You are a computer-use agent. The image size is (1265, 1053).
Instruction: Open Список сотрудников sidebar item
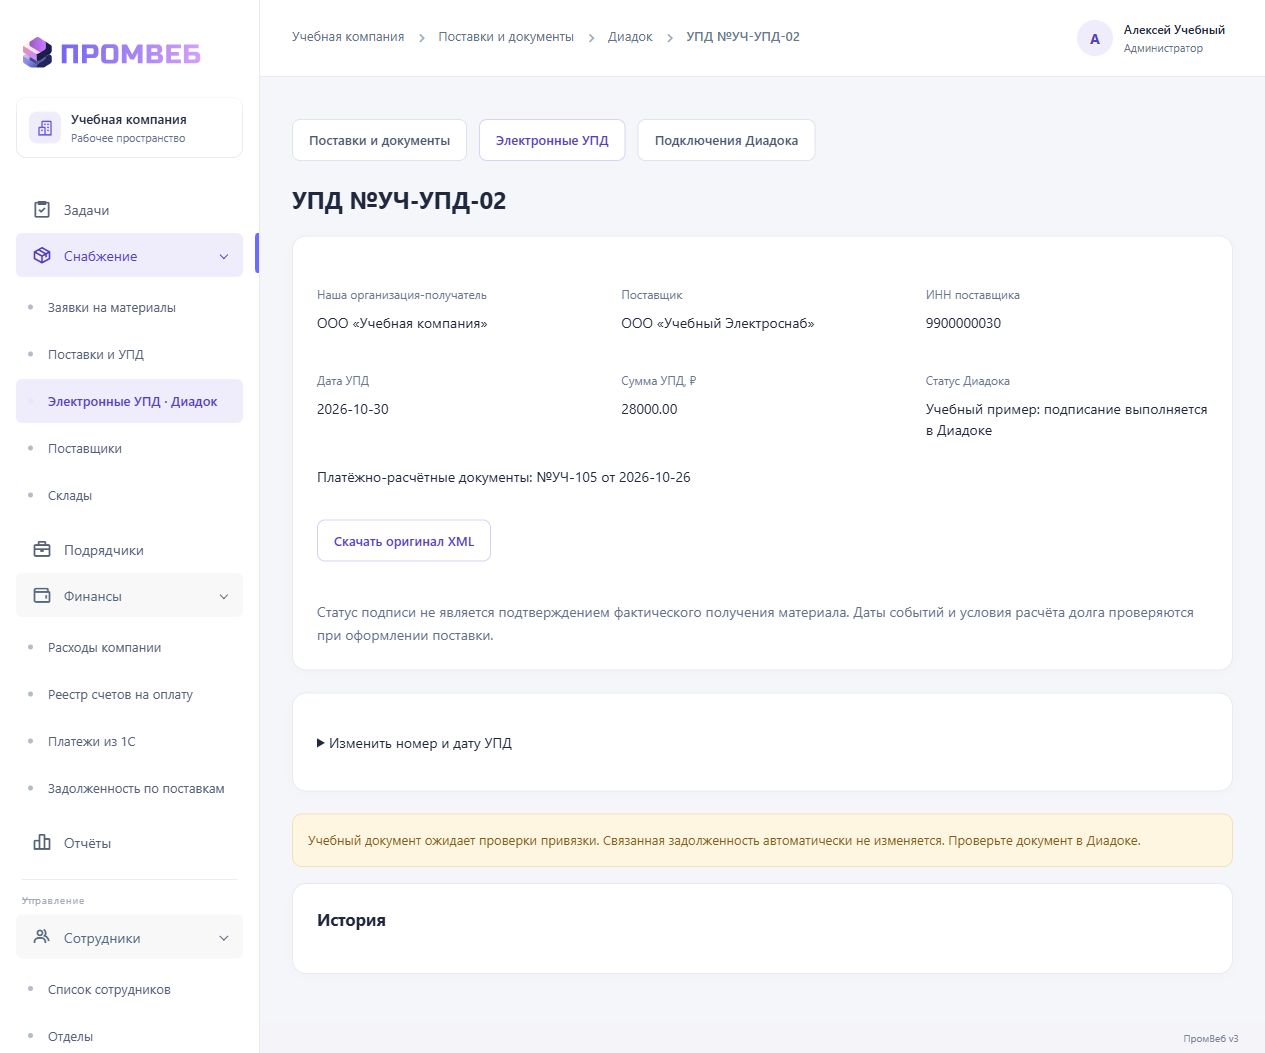point(109,990)
